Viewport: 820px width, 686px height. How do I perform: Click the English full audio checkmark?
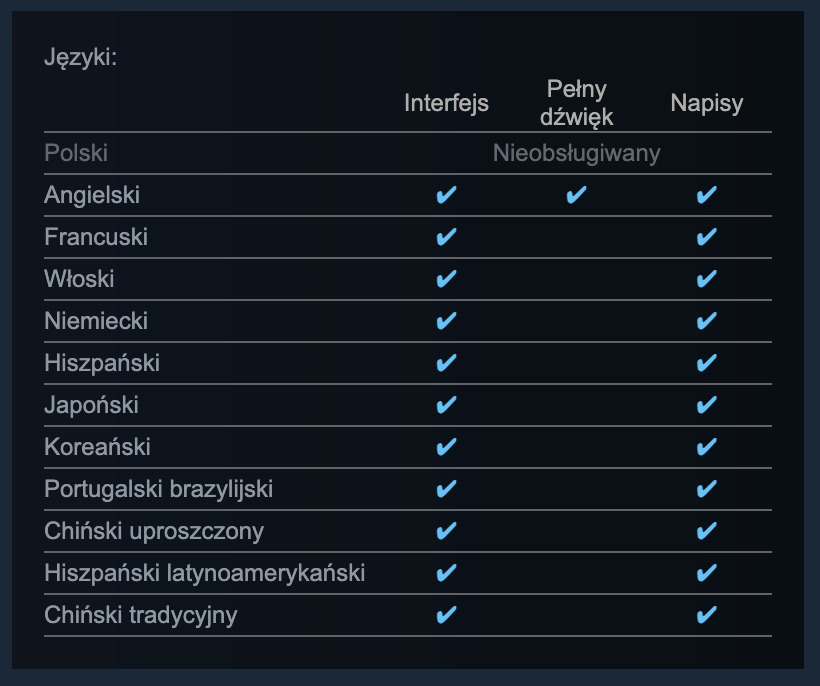(x=576, y=195)
